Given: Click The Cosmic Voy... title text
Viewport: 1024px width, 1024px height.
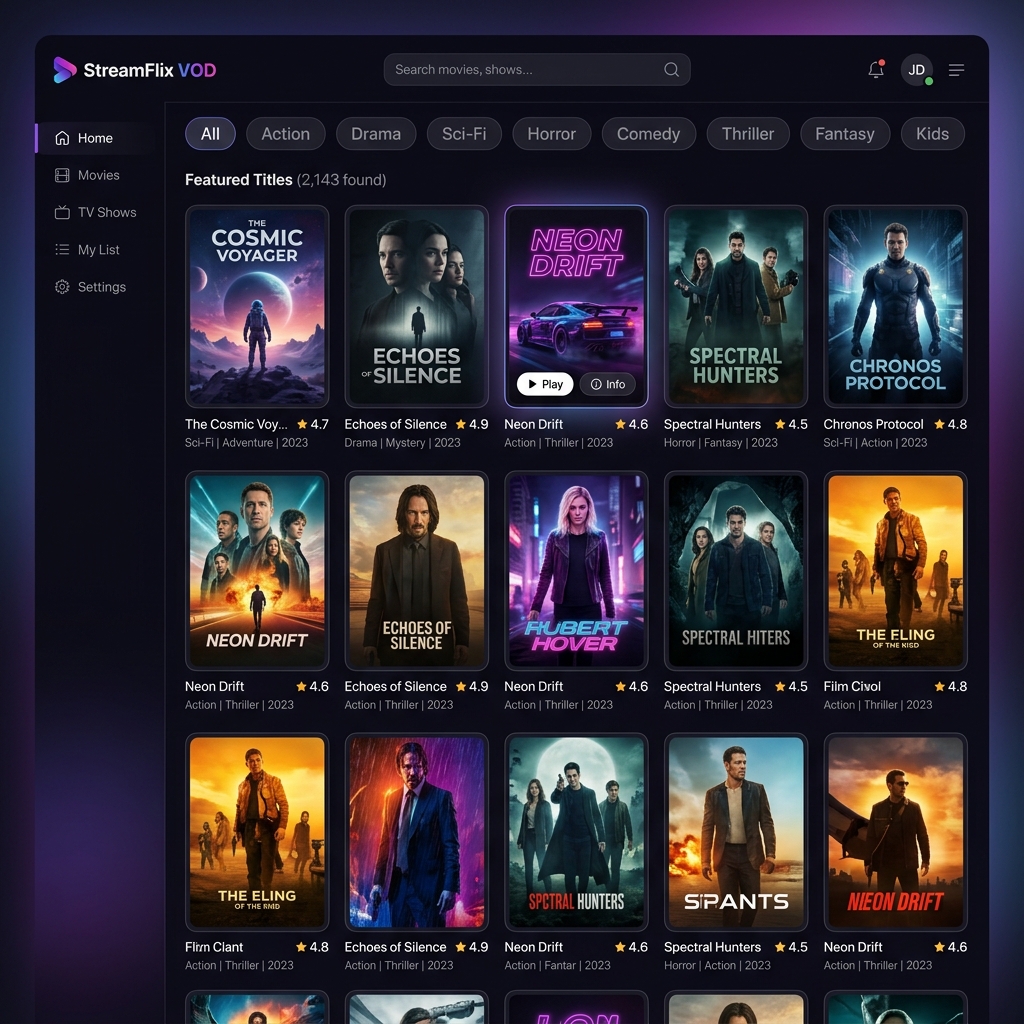Looking at the screenshot, I should pyautogui.click(x=236, y=424).
